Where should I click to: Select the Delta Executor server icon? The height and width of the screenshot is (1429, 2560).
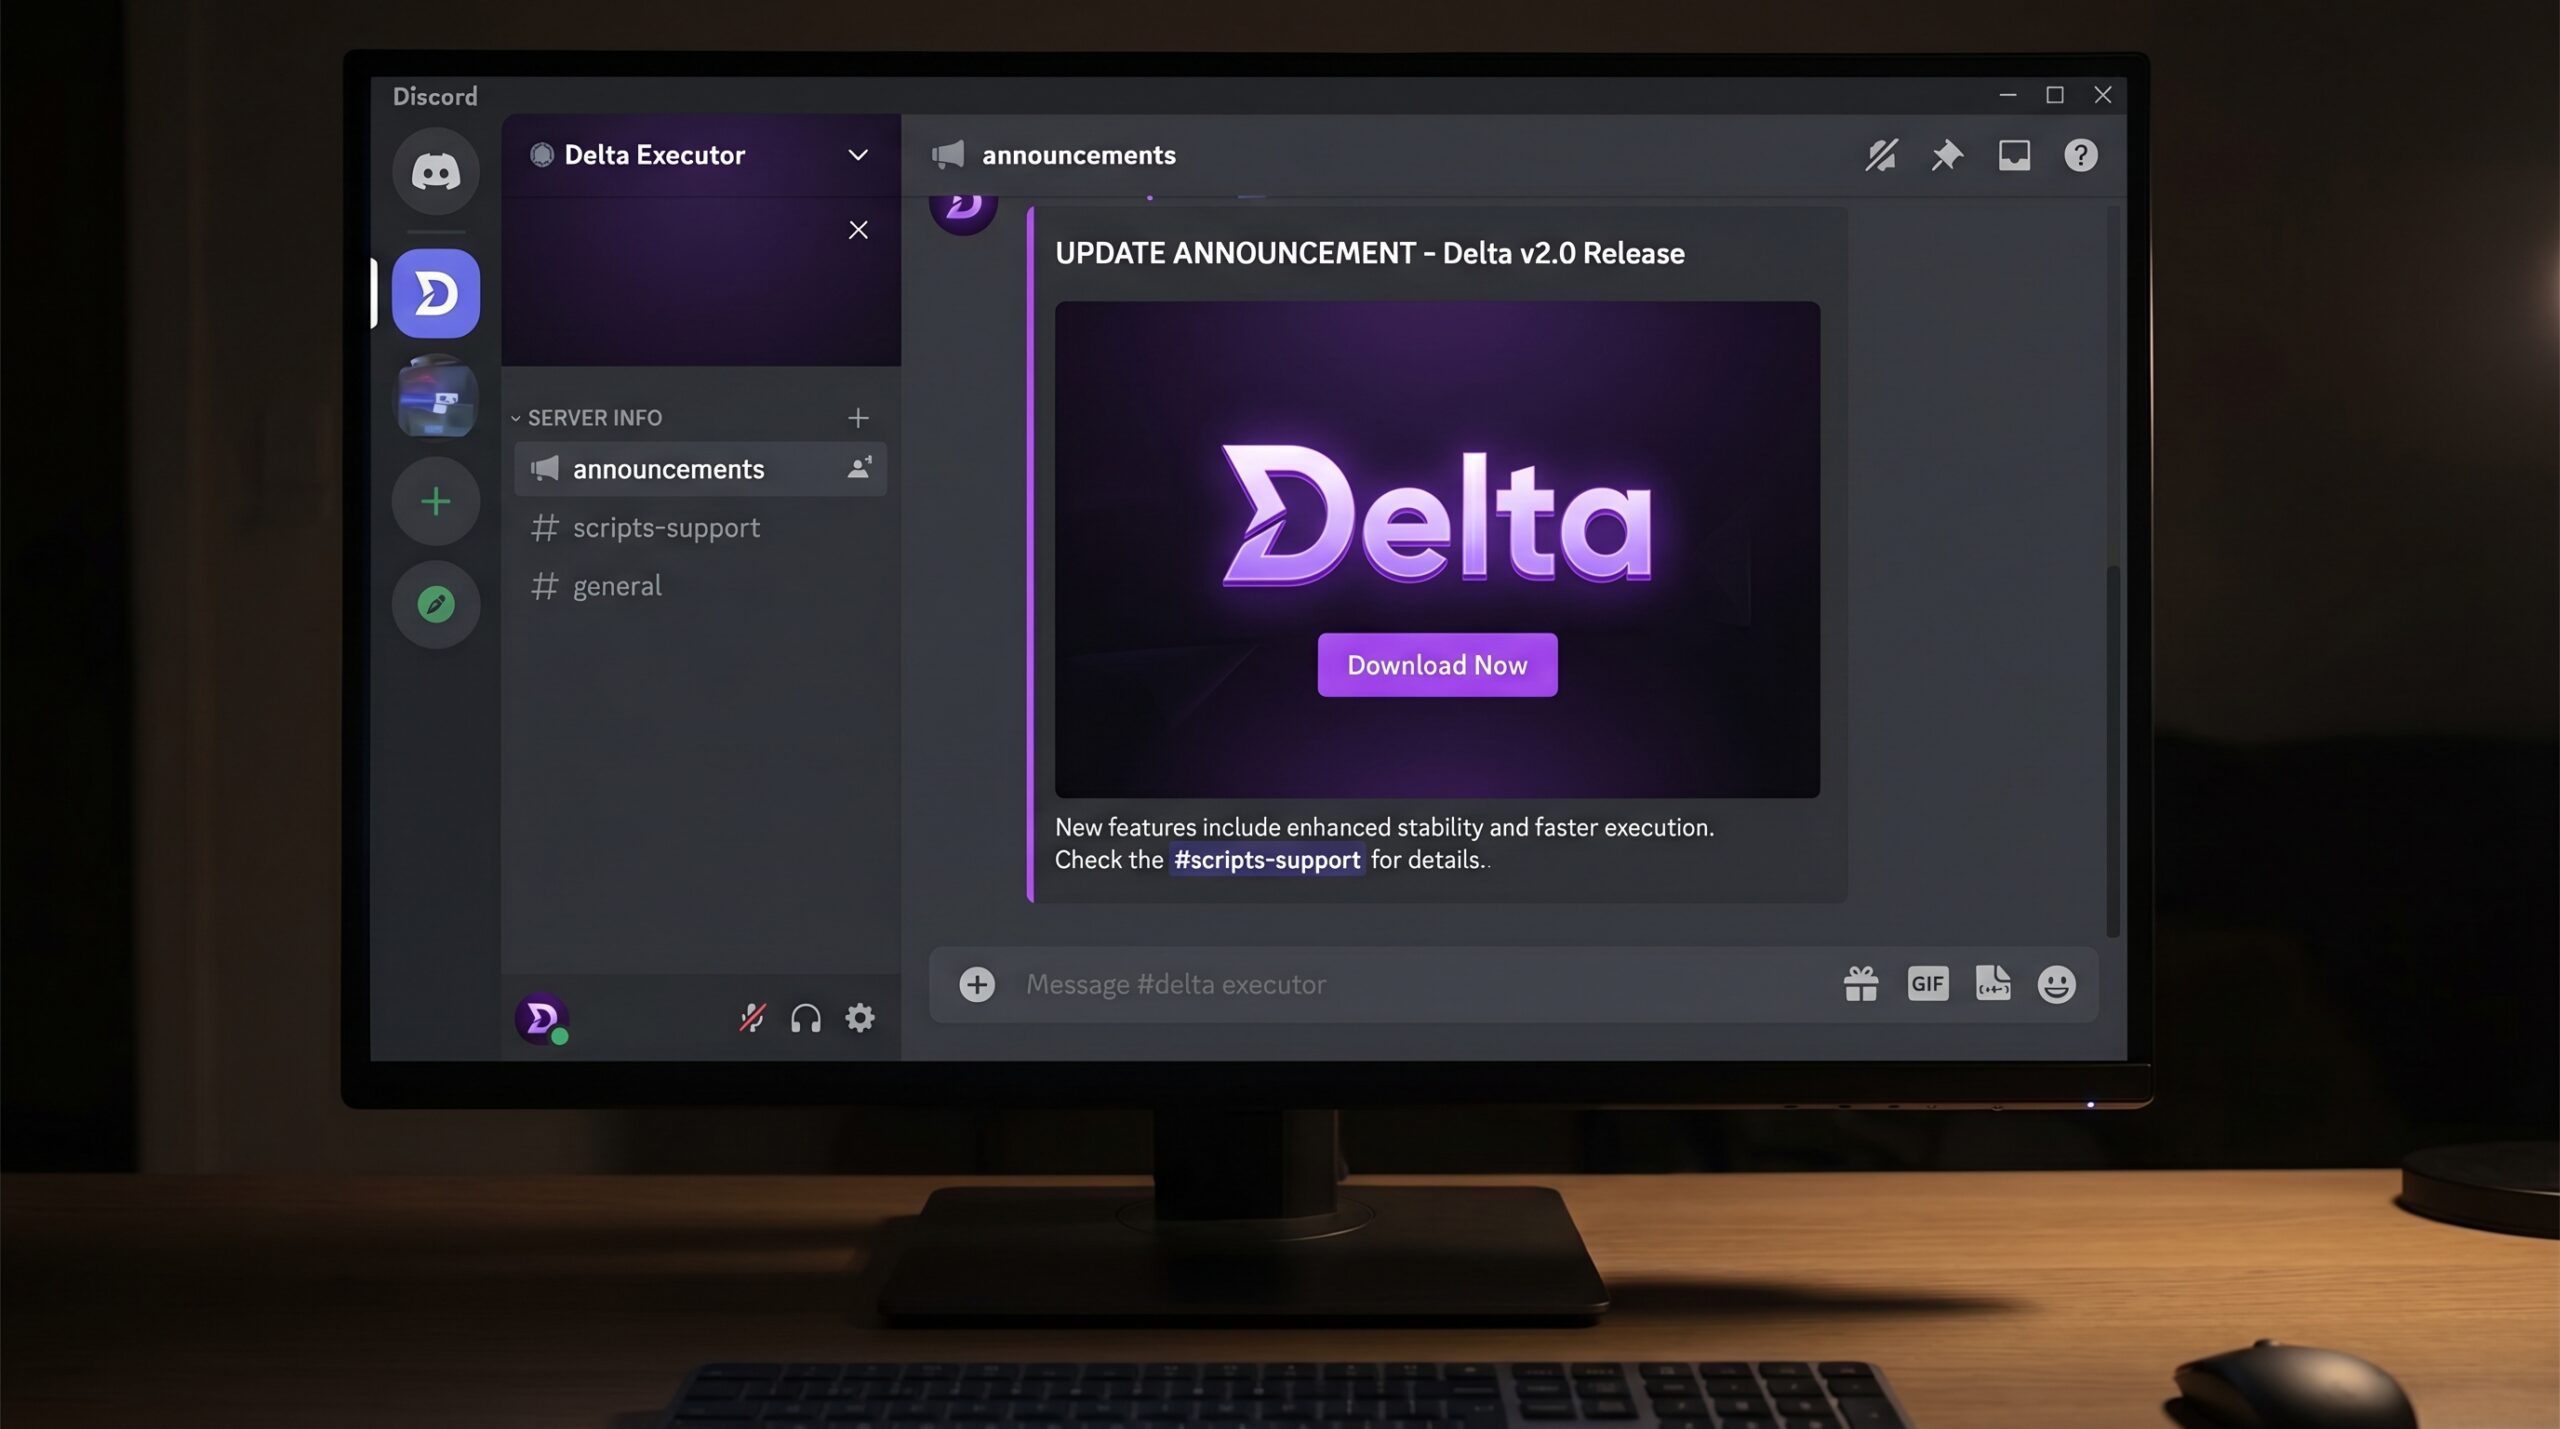pos(435,293)
